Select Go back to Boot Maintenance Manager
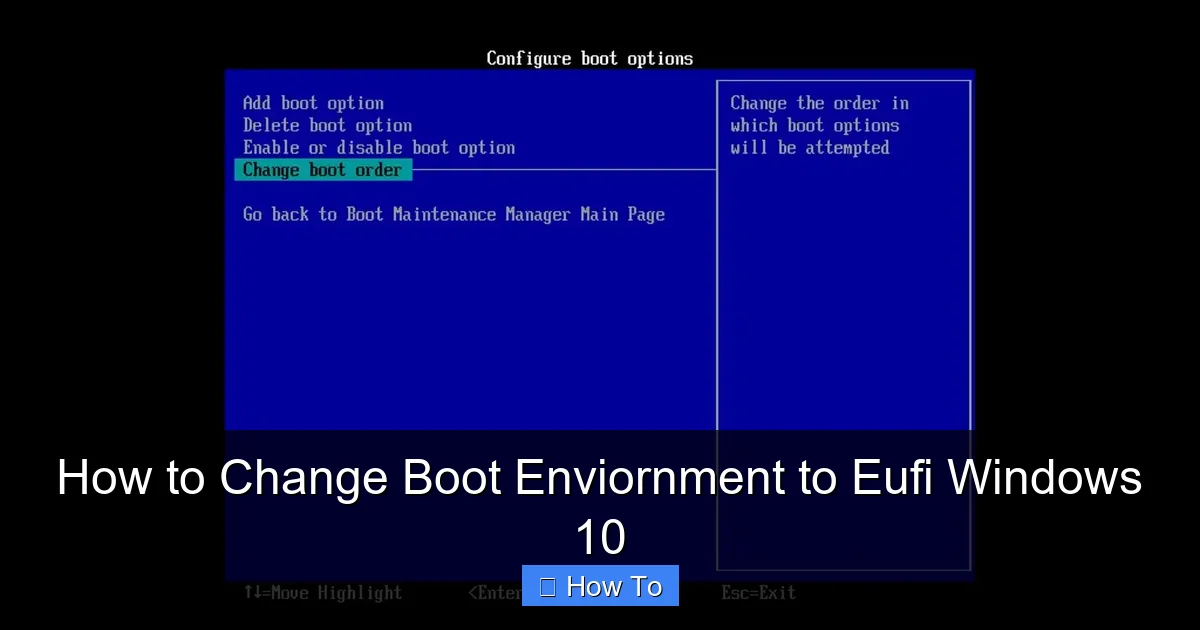Screen dimensions: 1200x630 pos(454,214)
